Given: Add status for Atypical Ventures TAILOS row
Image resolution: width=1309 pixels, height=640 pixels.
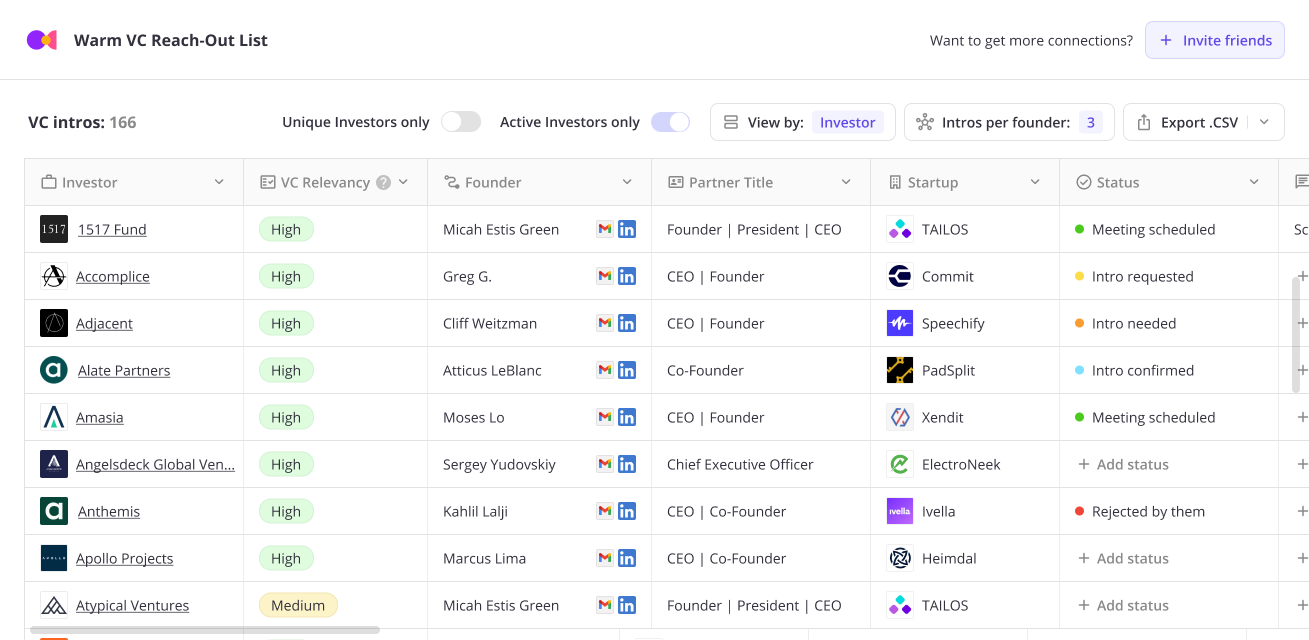Looking at the screenshot, I should tap(1123, 605).
